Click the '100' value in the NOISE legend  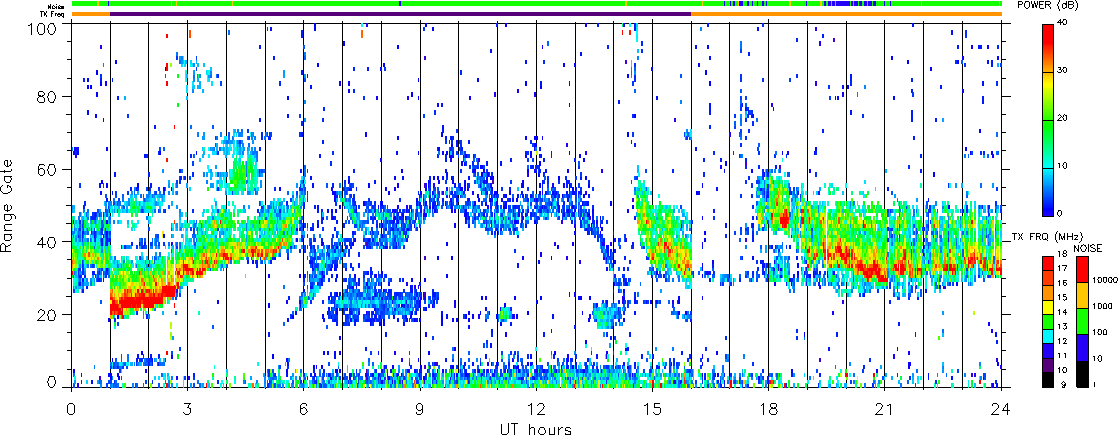pos(1099,332)
